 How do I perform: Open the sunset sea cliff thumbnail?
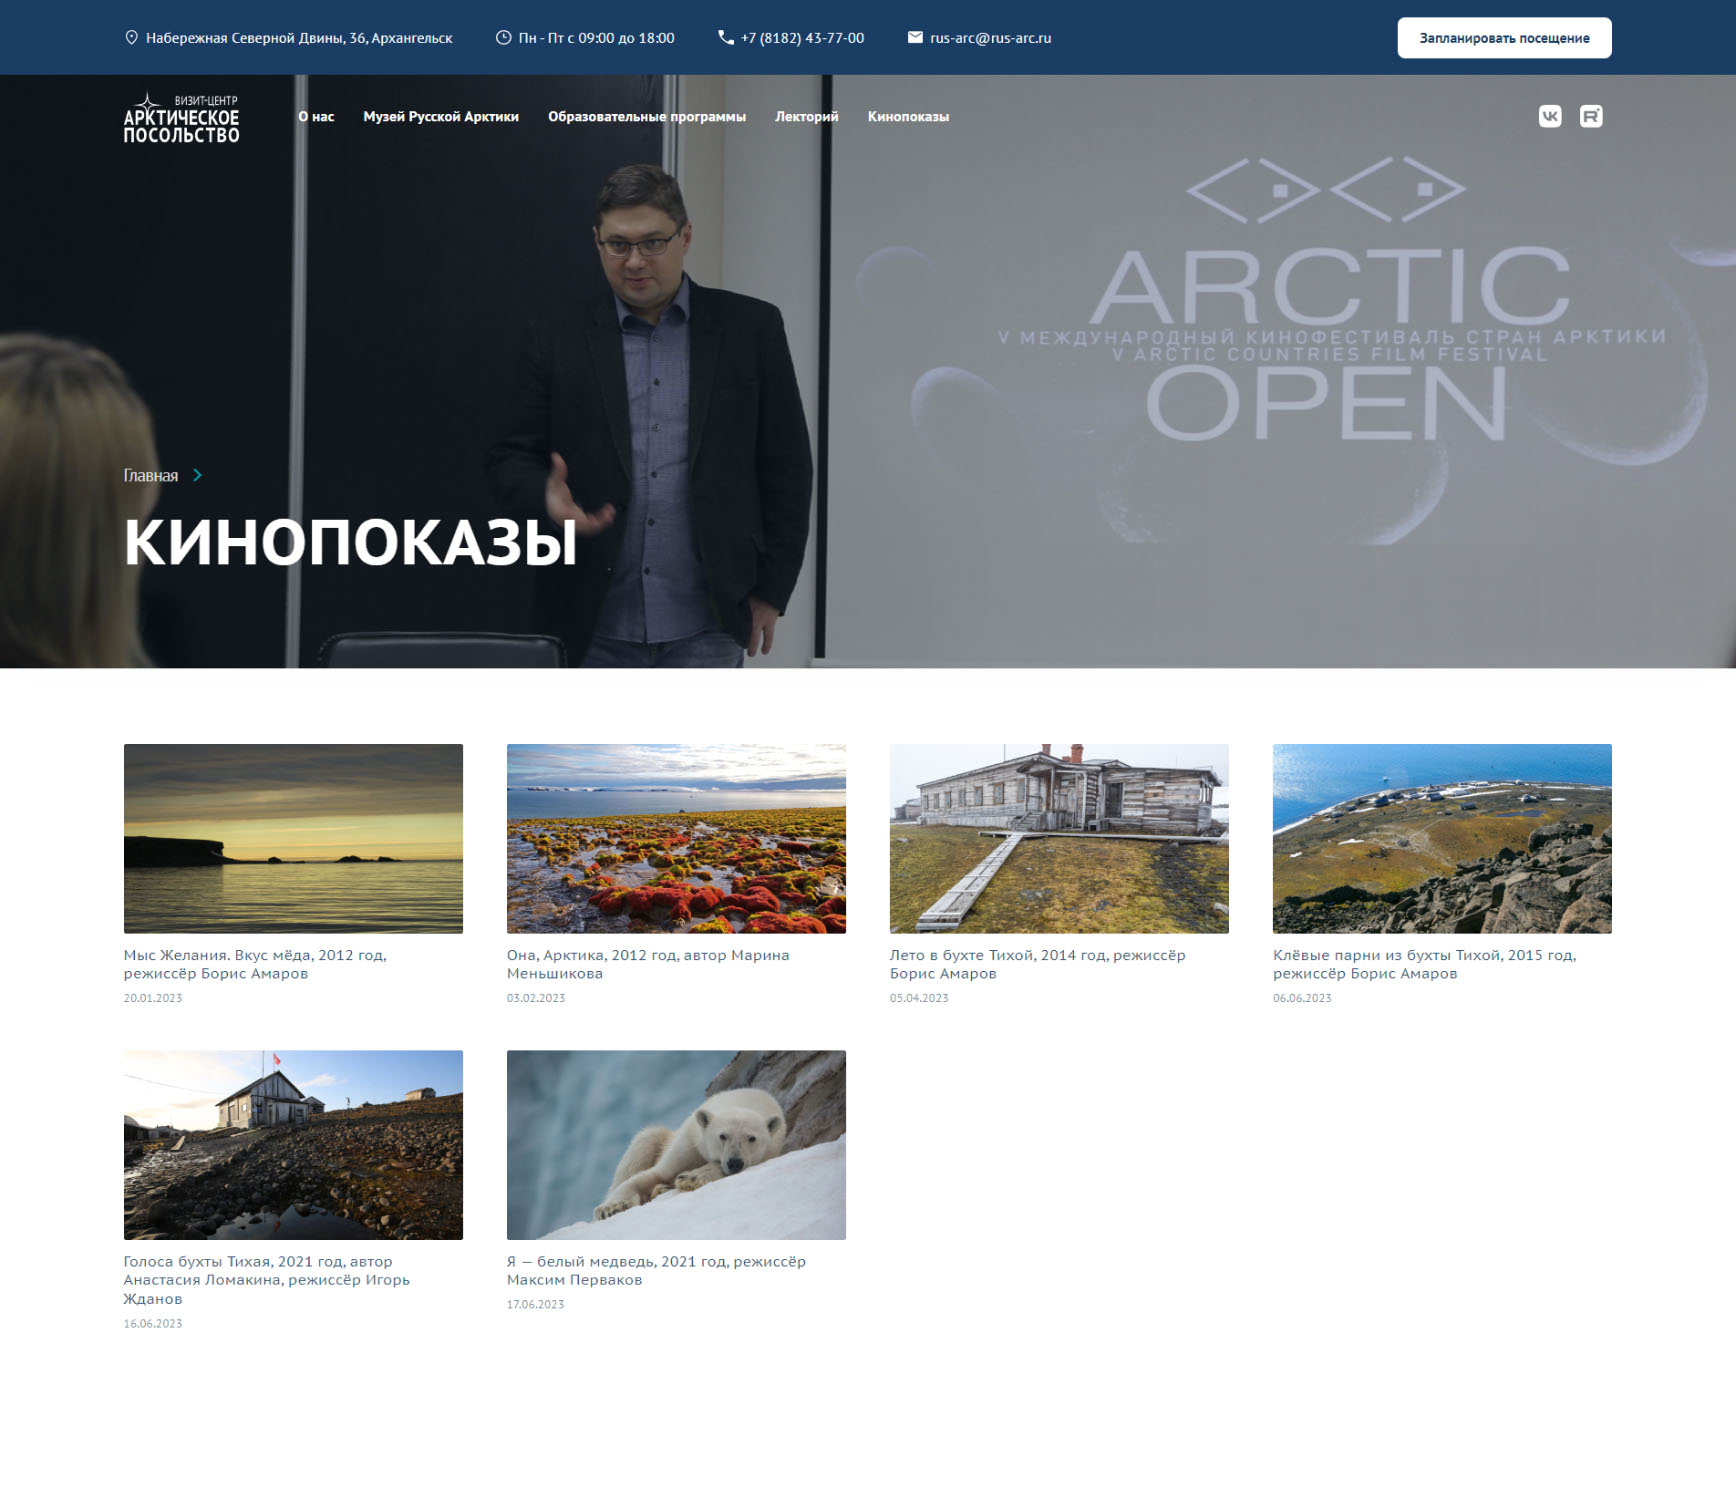pos(293,838)
